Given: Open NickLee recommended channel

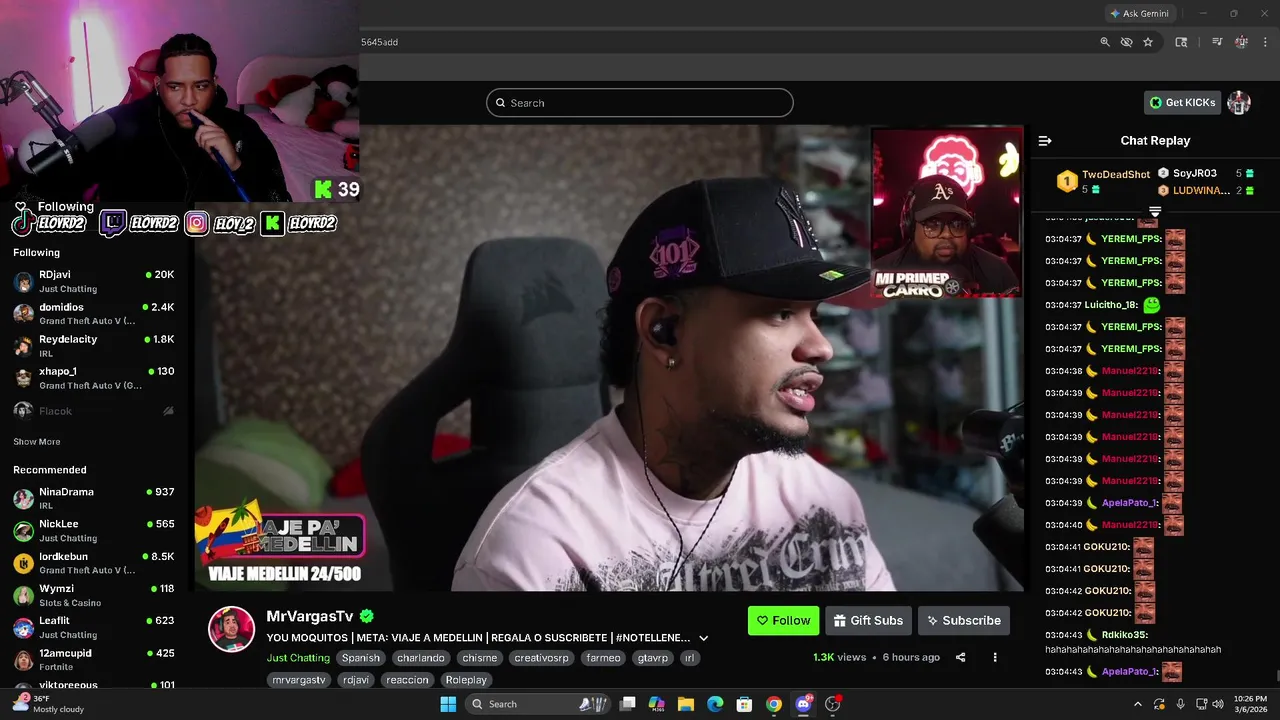Looking at the screenshot, I should pos(94,530).
